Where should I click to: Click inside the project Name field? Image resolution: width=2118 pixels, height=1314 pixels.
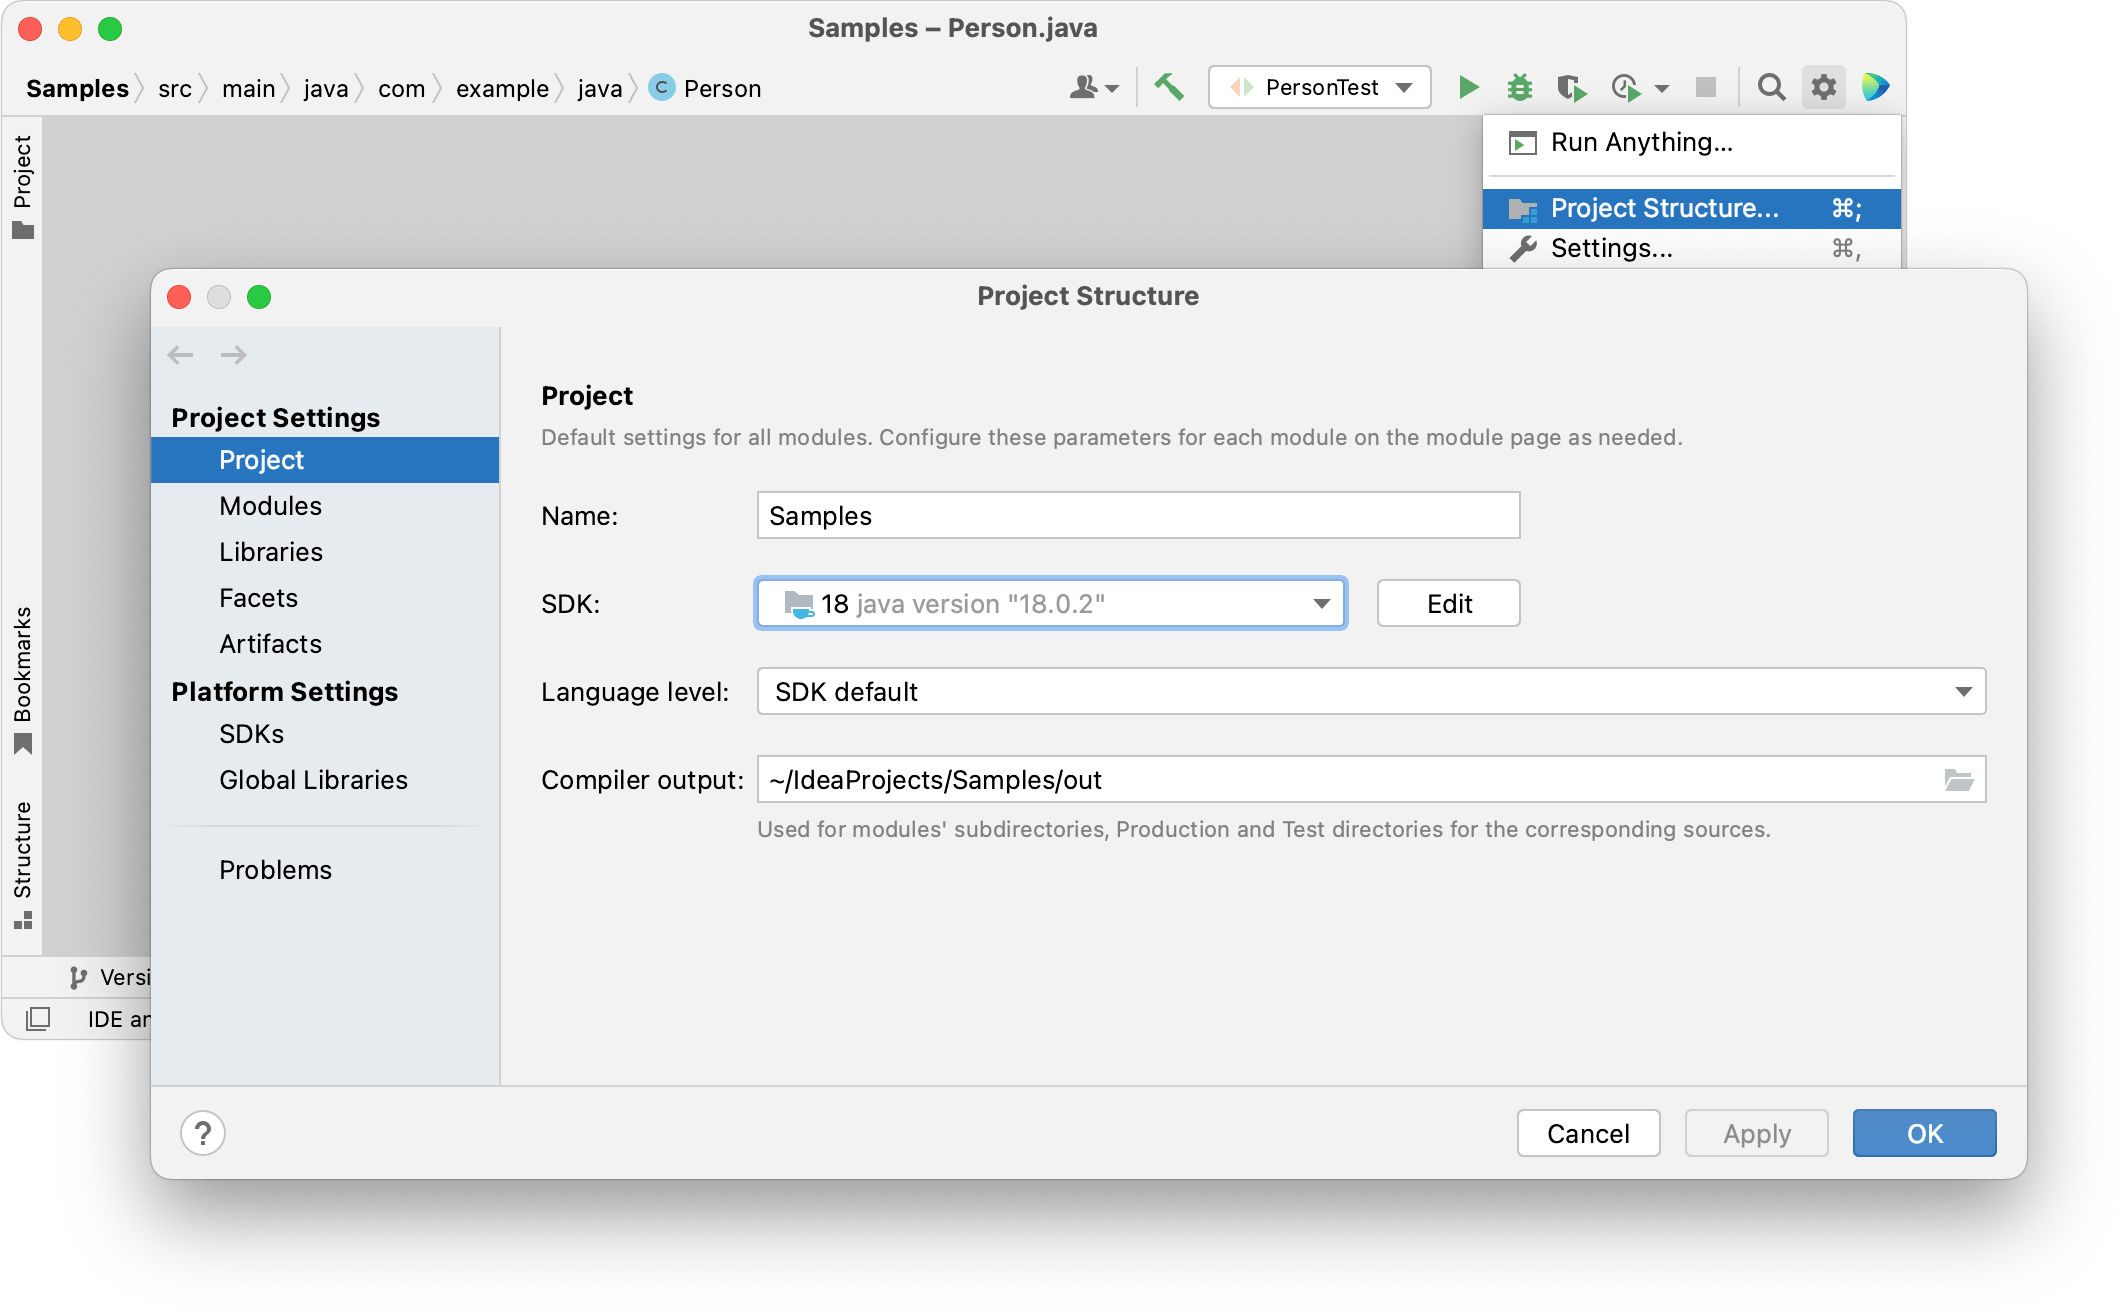1138,515
